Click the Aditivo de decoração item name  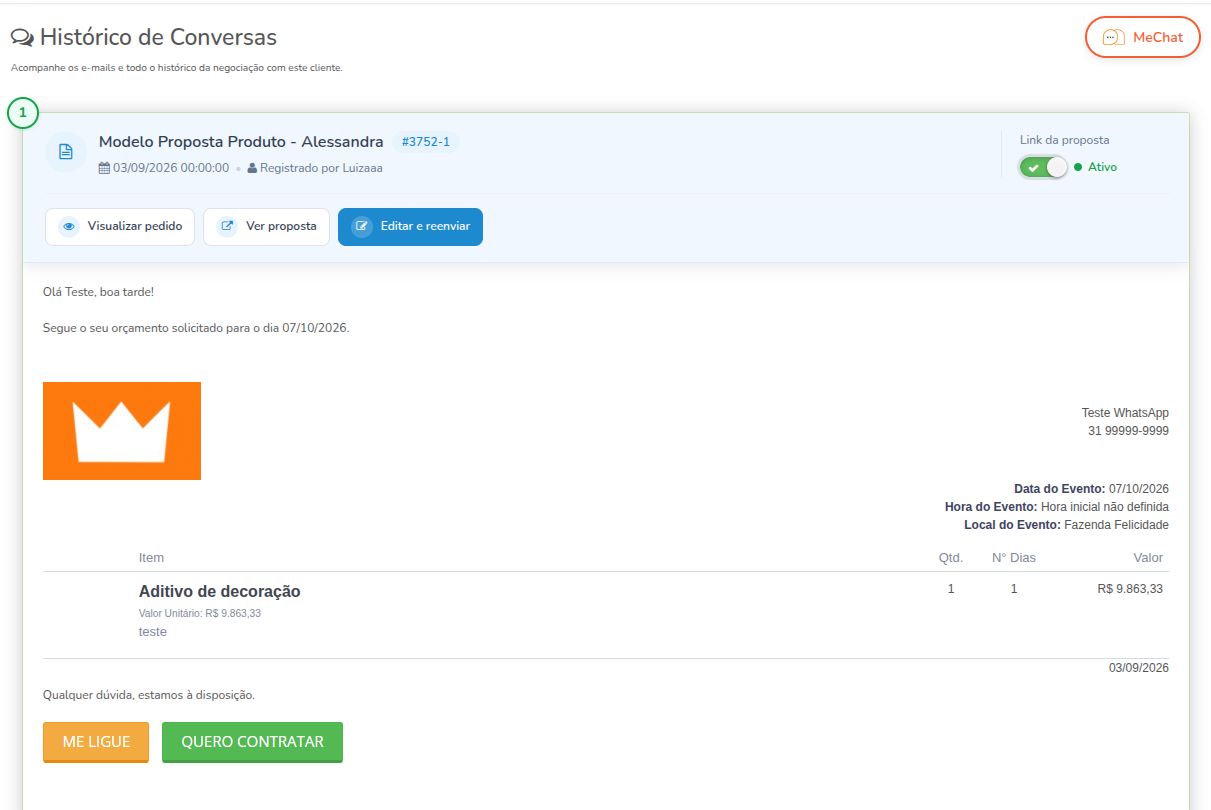tap(220, 591)
